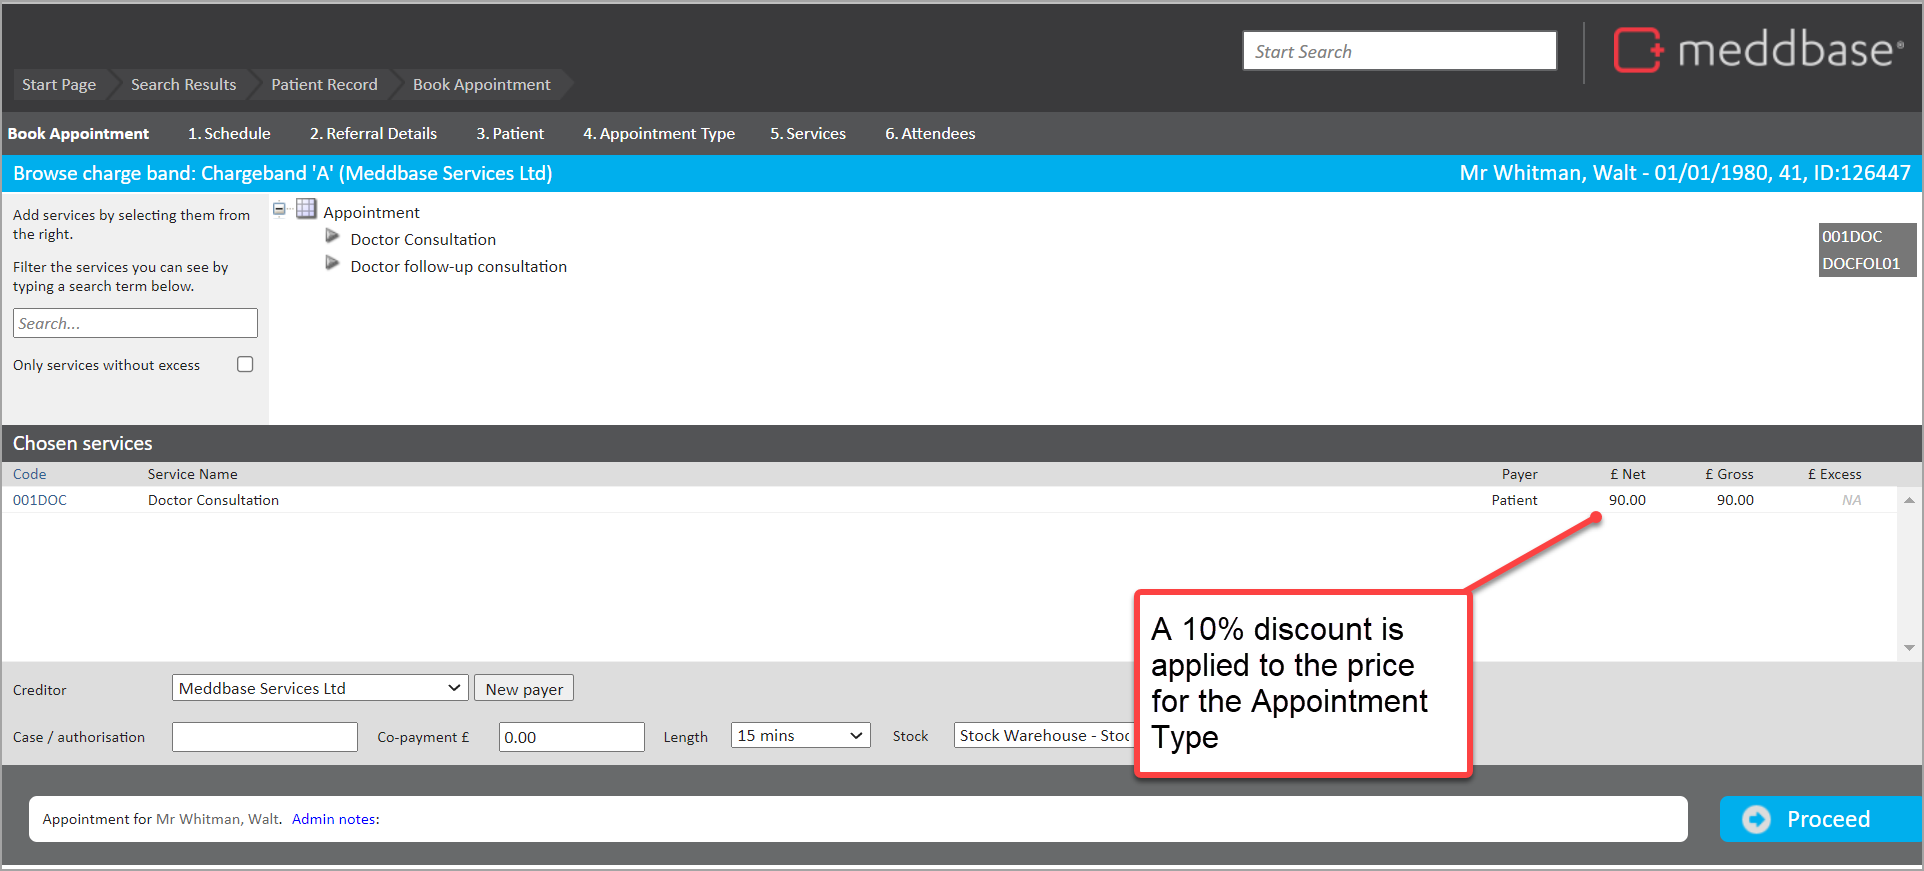Focus the services filter Search box
Viewport: 1924px width, 871px height.
(135, 323)
